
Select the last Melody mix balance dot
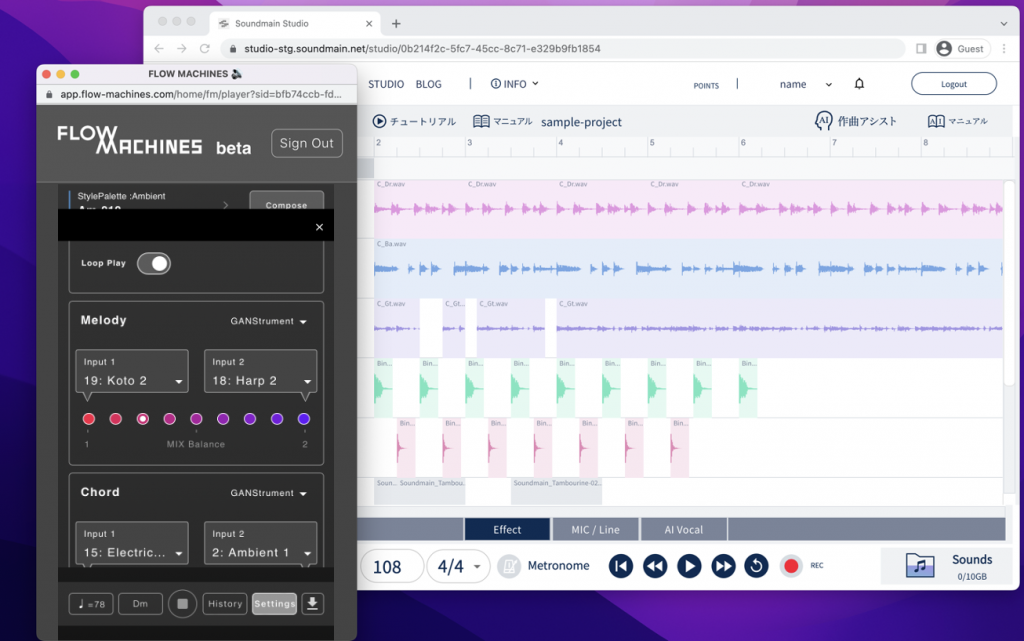(304, 419)
